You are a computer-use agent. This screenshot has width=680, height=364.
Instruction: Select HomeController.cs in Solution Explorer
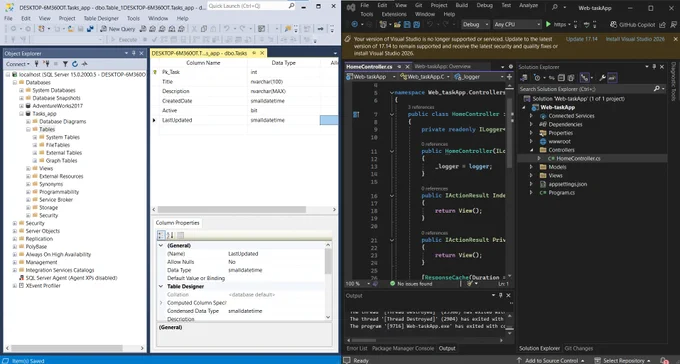click(x=579, y=159)
